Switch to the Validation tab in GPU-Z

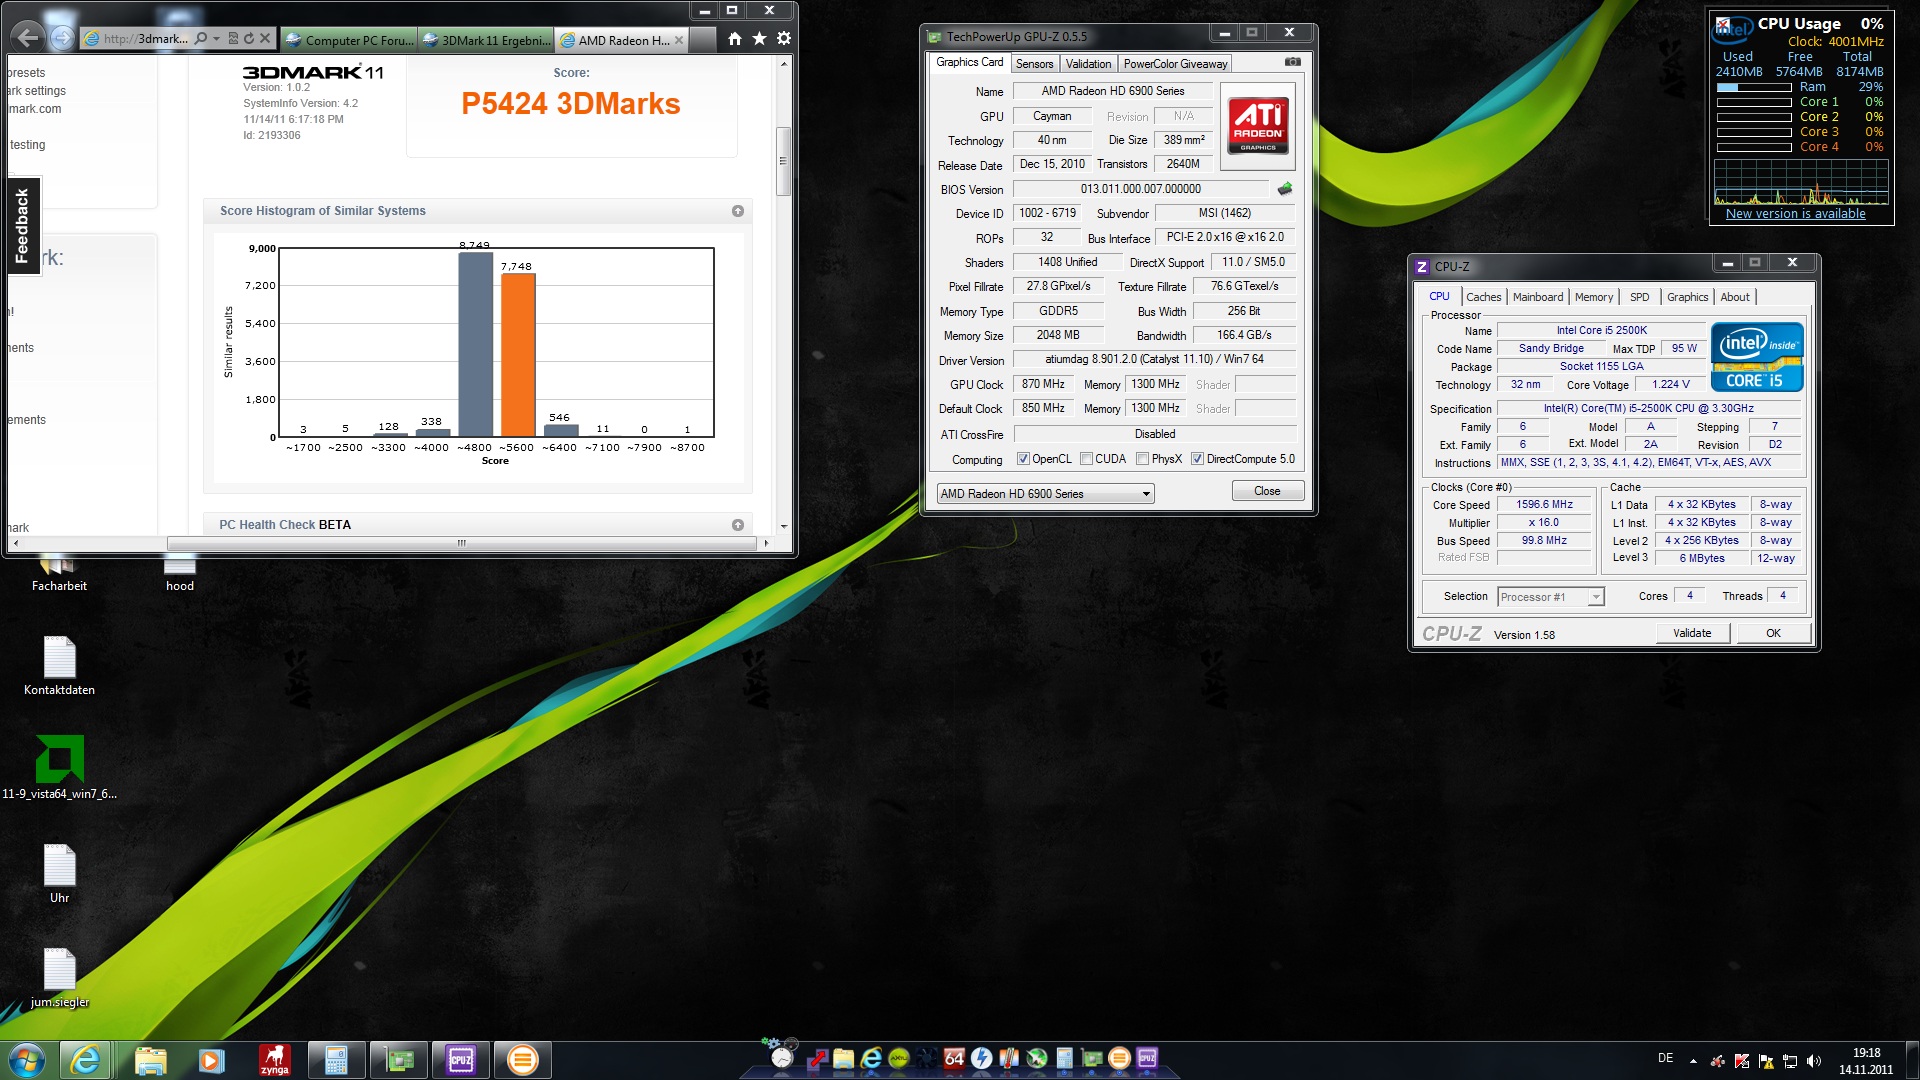pos(1088,64)
